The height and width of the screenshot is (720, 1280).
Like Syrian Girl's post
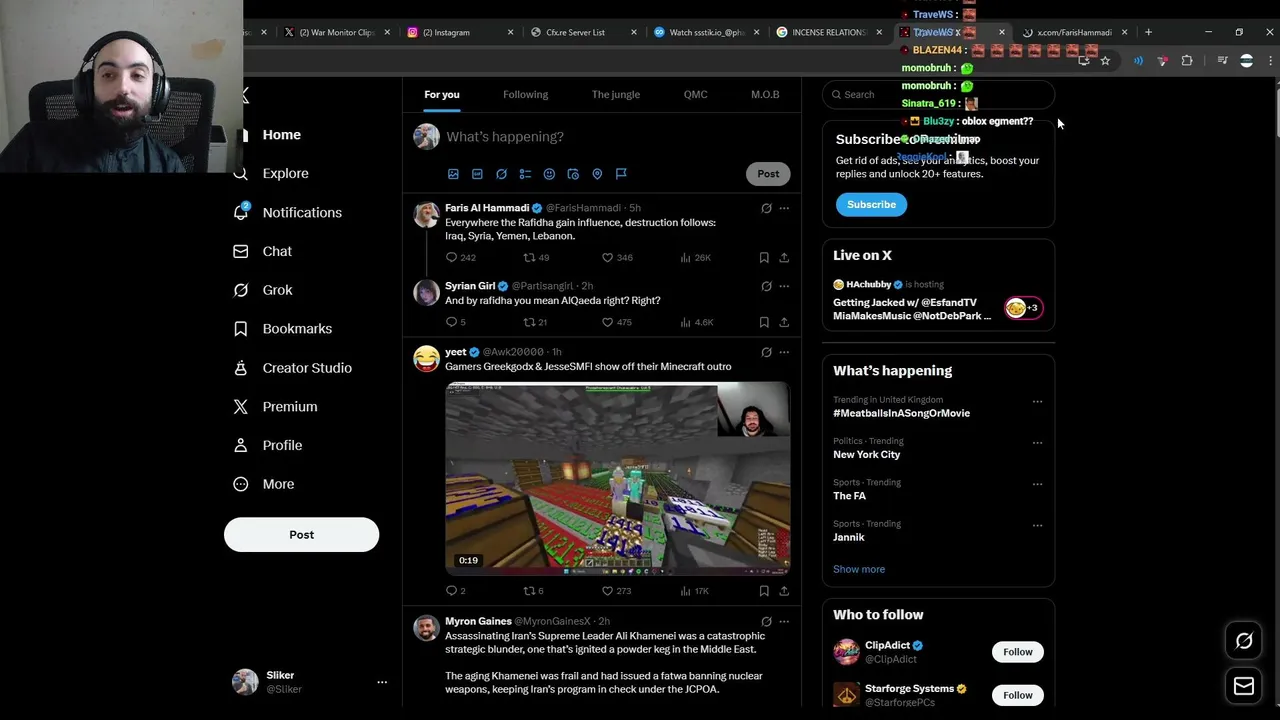(x=607, y=322)
